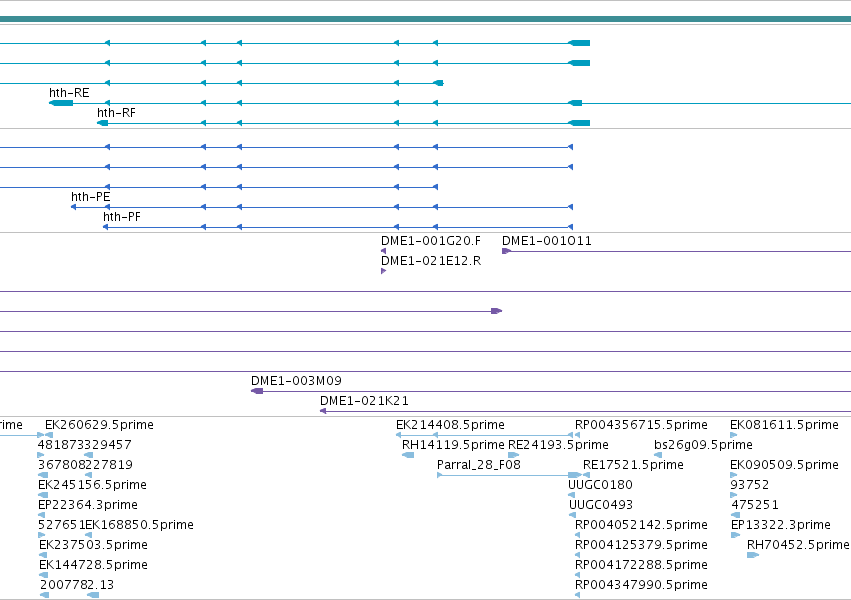
Task: Select the bs26g09.5prime EST label
Action: (703, 444)
